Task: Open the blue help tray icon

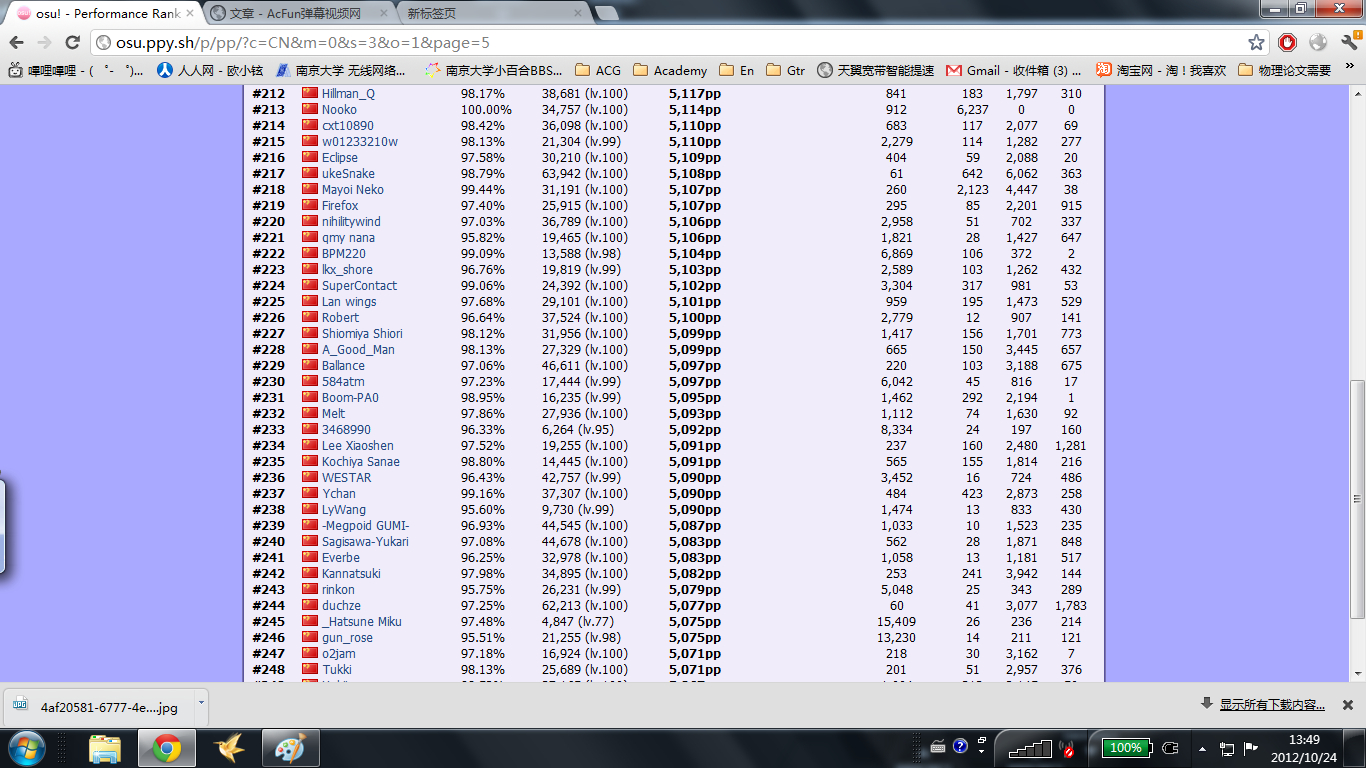Action: click(961, 746)
